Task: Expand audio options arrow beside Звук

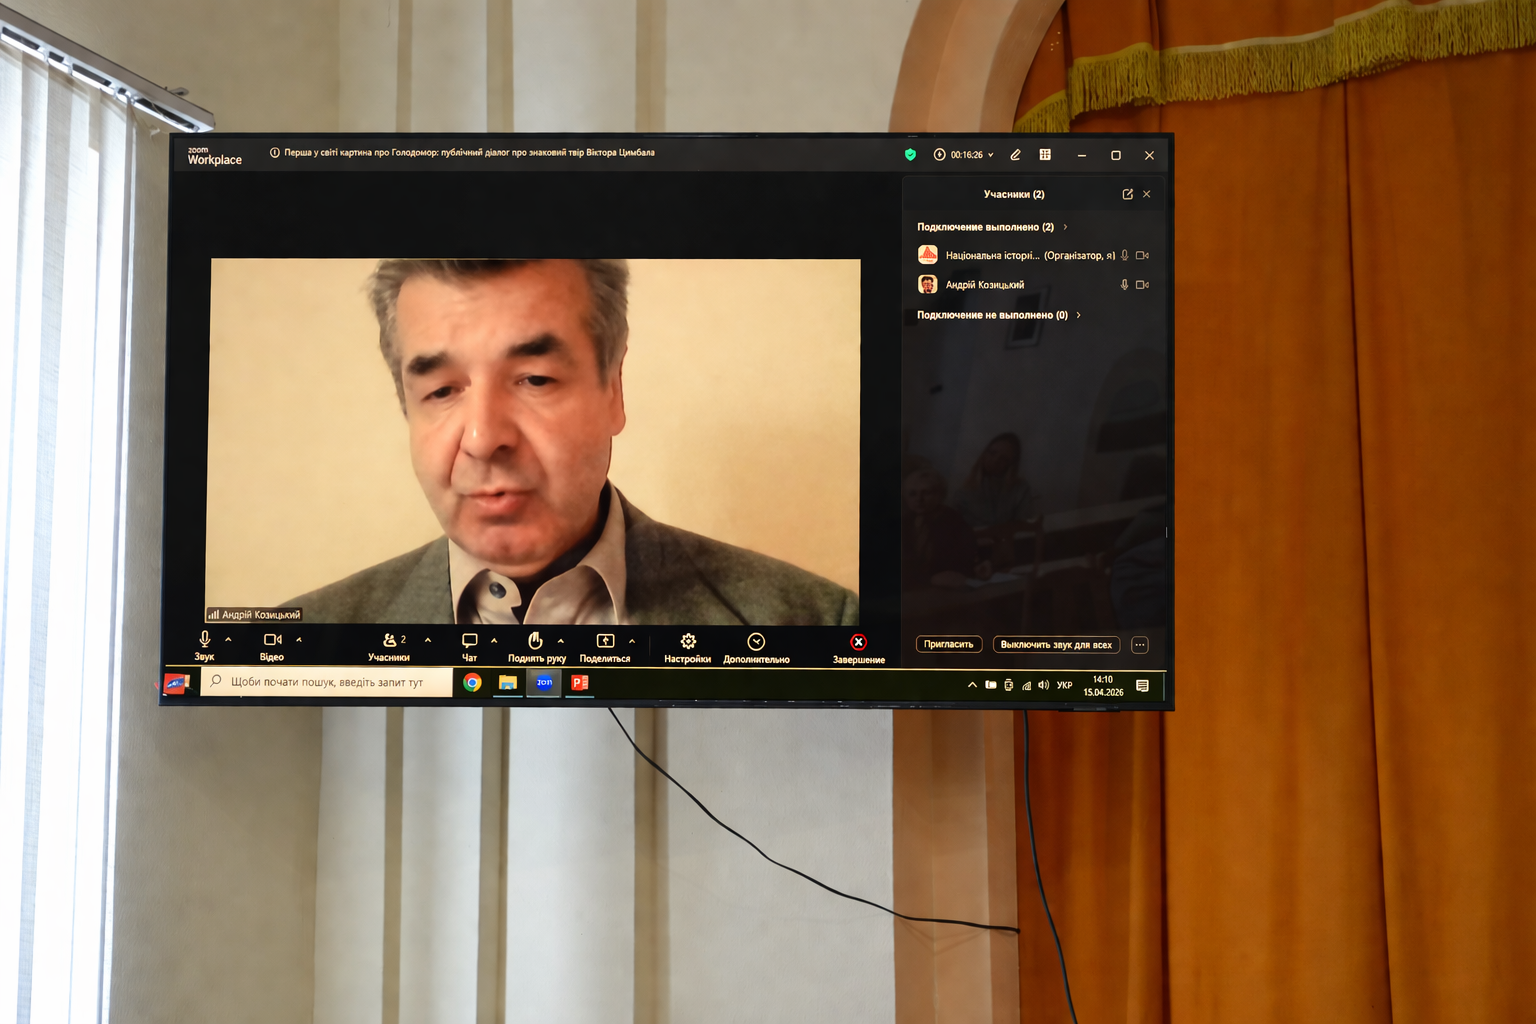Action: click(229, 640)
